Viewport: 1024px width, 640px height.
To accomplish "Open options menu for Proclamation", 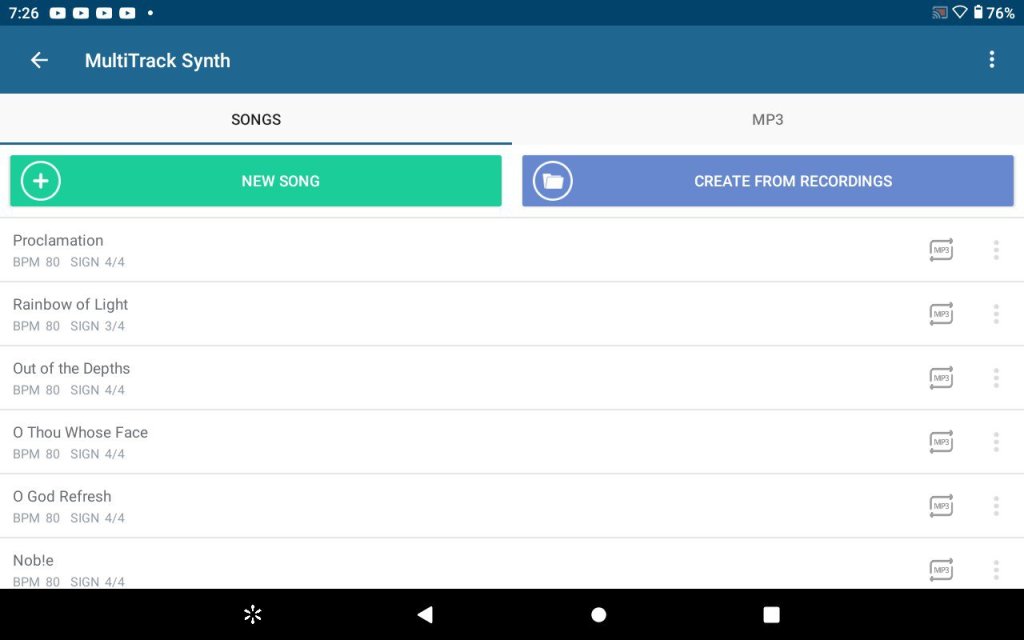I will [x=996, y=250].
